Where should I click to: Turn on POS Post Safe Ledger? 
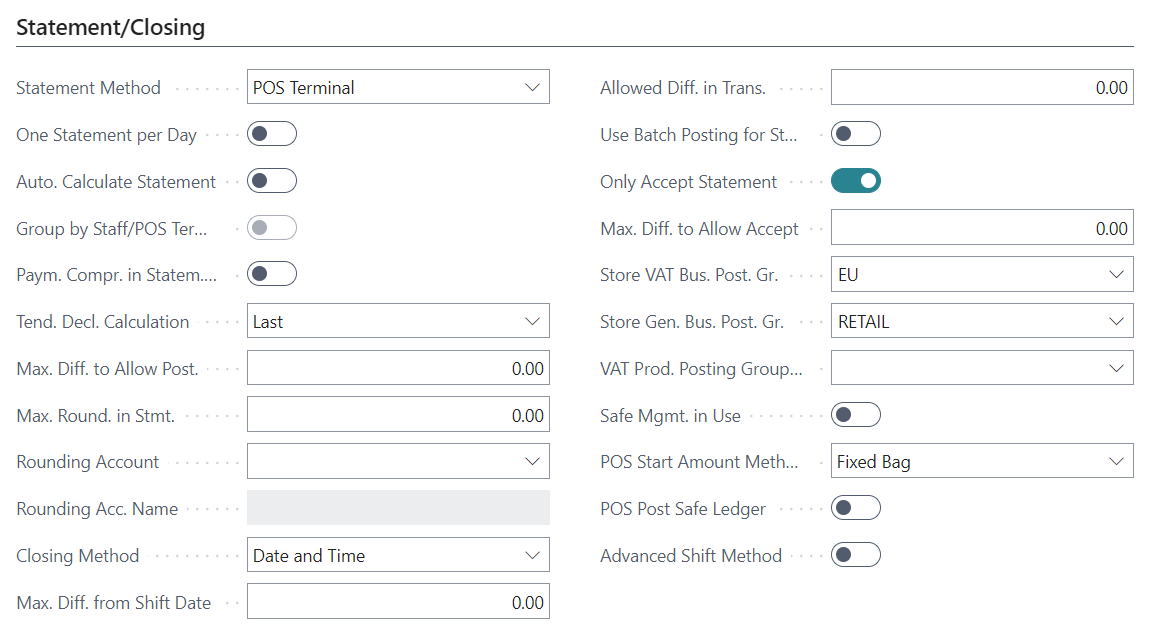(856, 508)
